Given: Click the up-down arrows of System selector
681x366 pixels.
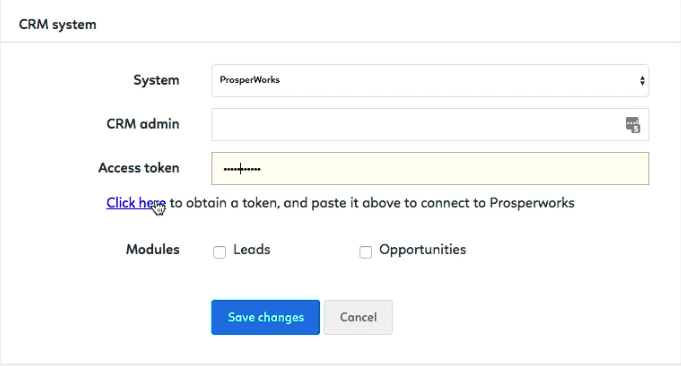Looking at the screenshot, I should coord(642,81).
